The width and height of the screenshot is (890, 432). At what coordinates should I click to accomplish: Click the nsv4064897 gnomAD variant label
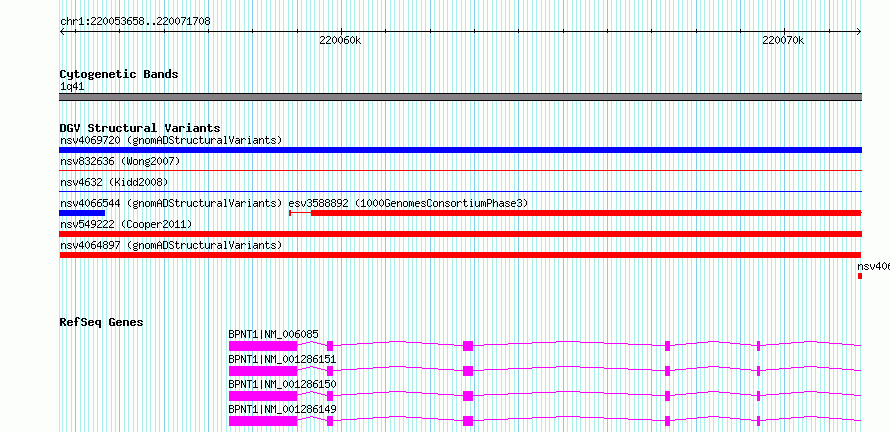pos(171,245)
